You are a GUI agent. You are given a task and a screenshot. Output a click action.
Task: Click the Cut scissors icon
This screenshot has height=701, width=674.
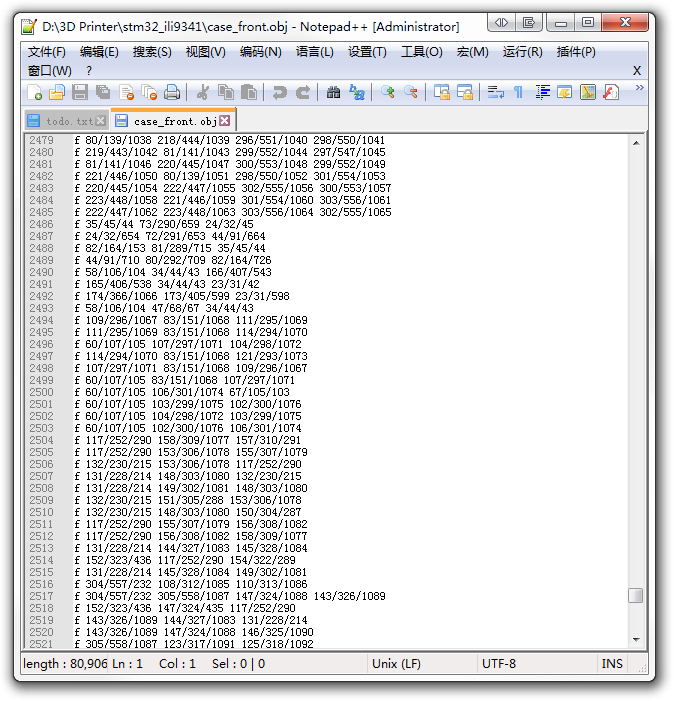(203, 93)
